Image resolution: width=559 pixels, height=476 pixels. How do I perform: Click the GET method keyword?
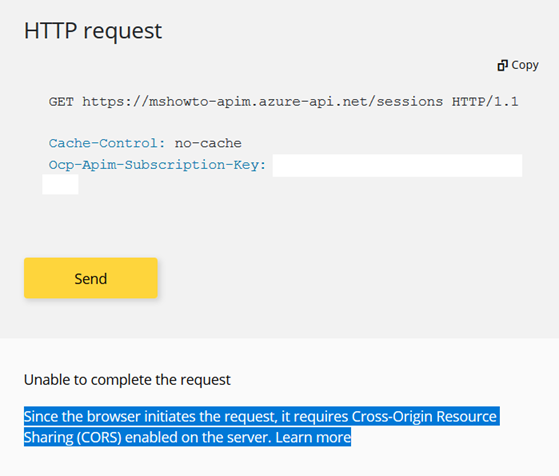point(61,102)
